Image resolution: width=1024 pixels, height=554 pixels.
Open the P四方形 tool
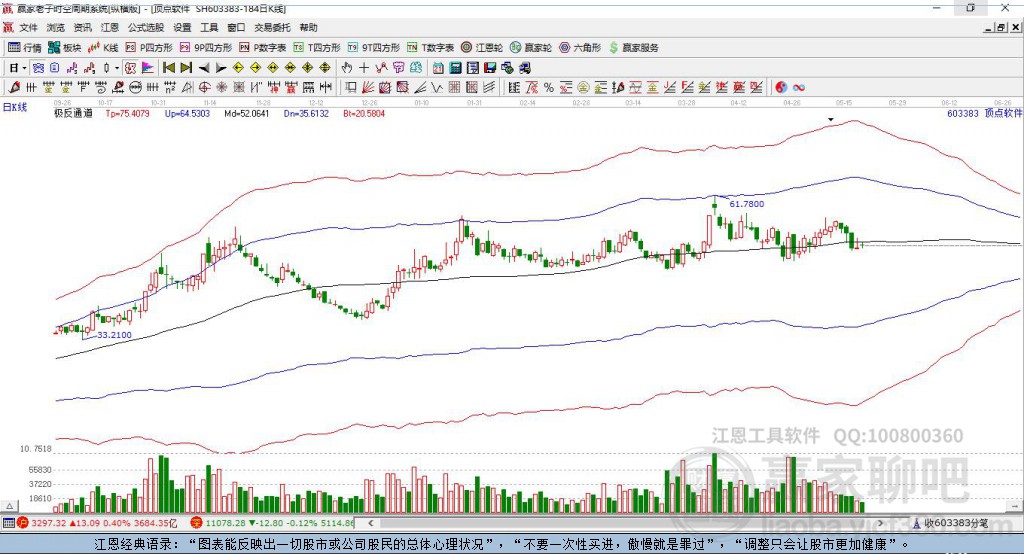(x=149, y=48)
